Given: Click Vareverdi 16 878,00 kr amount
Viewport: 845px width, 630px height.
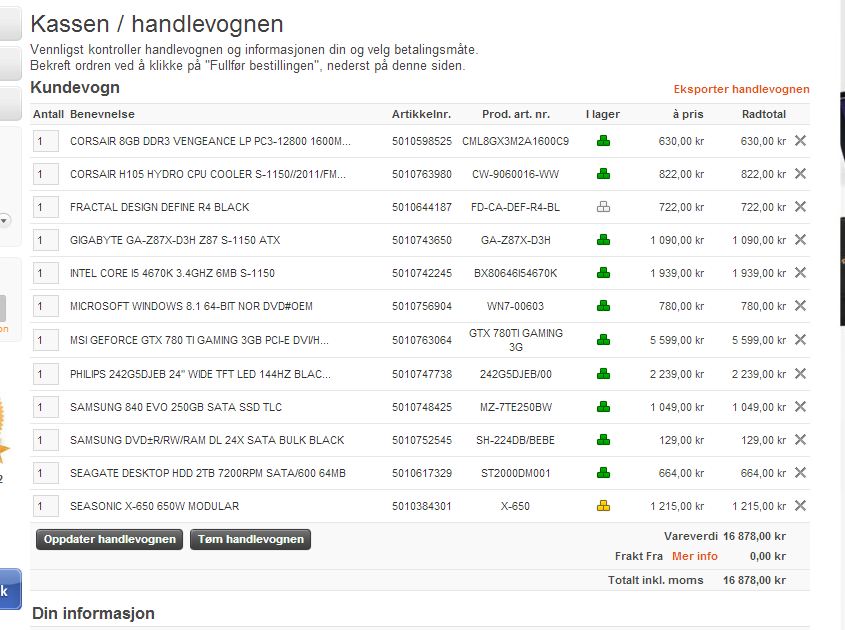Looking at the screenshot, I should [x=754, y=536].
